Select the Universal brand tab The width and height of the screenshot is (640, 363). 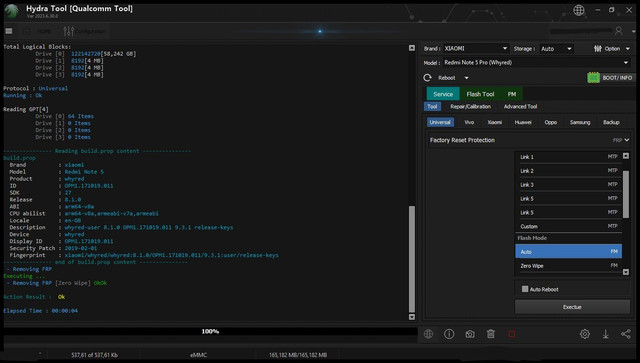tap(440, 122)
